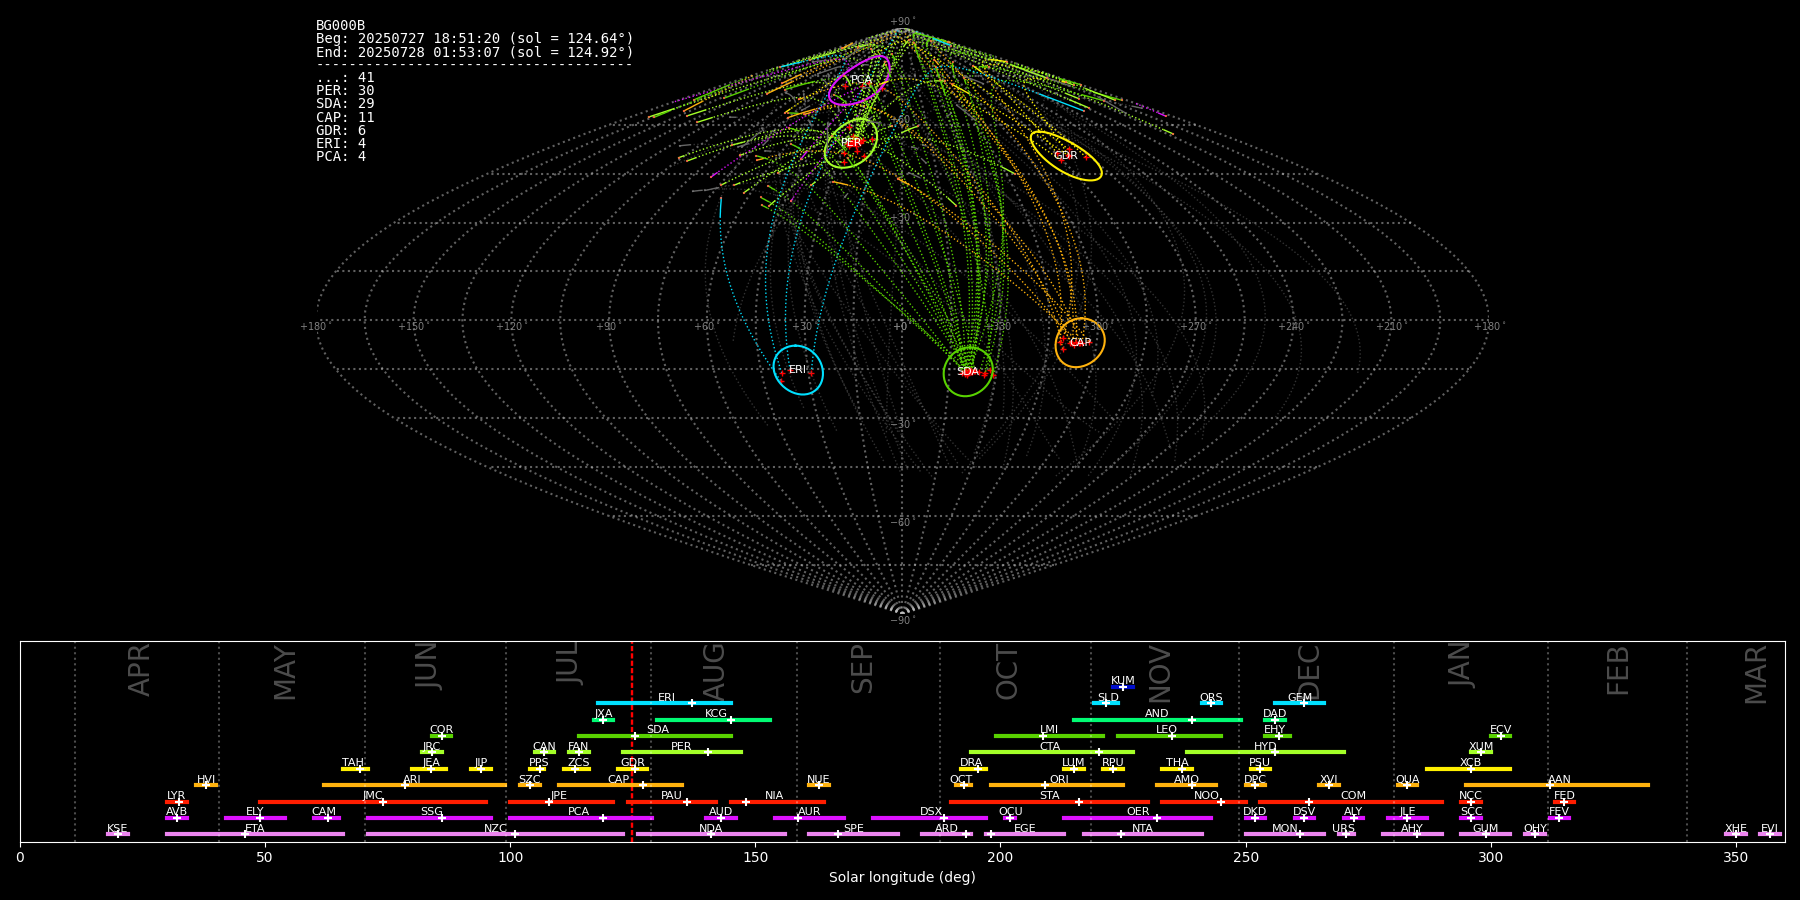Click the yellow GDR radiant ellipse on map
Viewport: 1800px width, 900px height.
click(x=1066, y=156)
